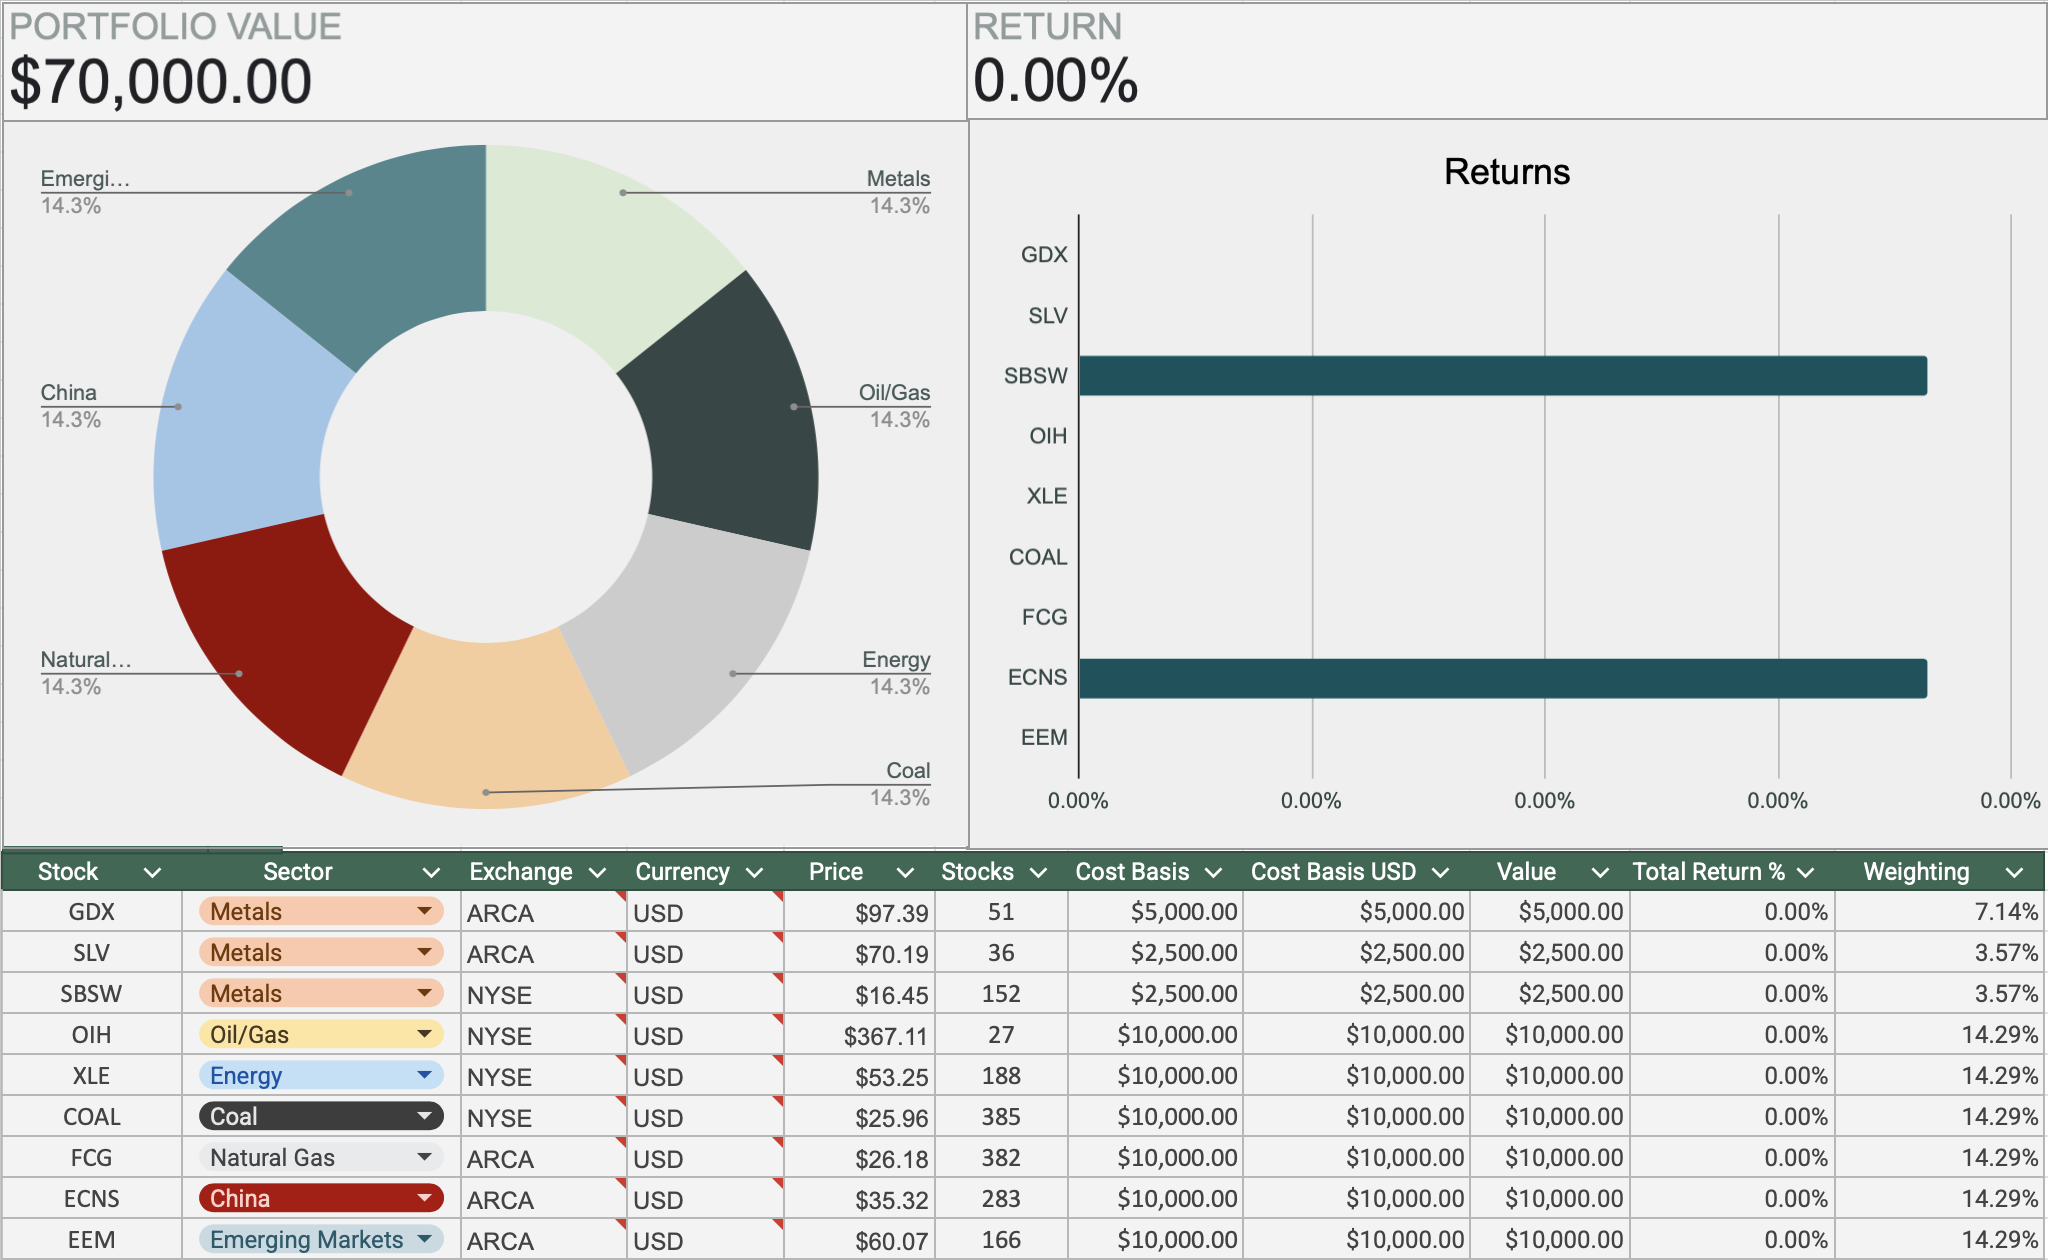Open the Oil/Gas sector dropdown for OIH
The height and width of the screenshot is (1260, 2048).
[425, 1034]
